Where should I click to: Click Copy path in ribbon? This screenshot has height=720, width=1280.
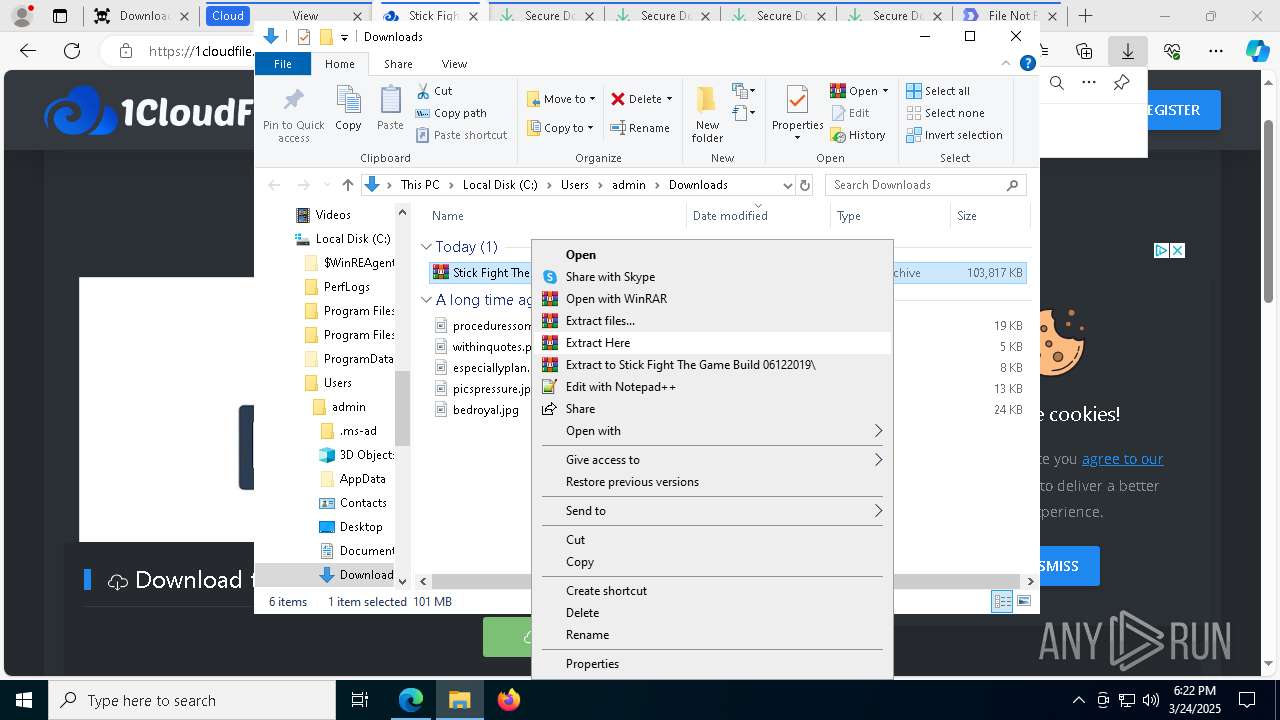(x=451, y=113)
